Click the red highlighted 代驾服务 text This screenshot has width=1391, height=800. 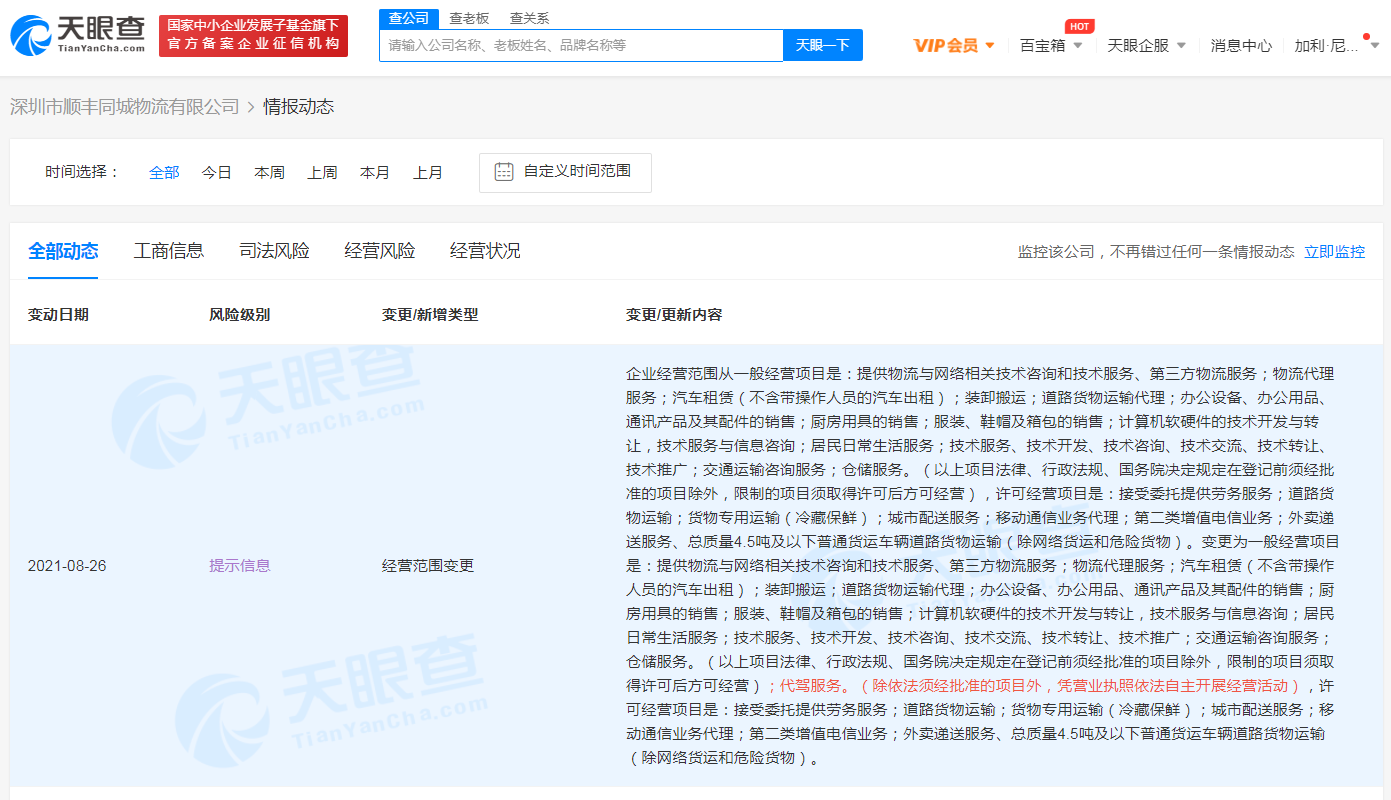coord(812,685)
